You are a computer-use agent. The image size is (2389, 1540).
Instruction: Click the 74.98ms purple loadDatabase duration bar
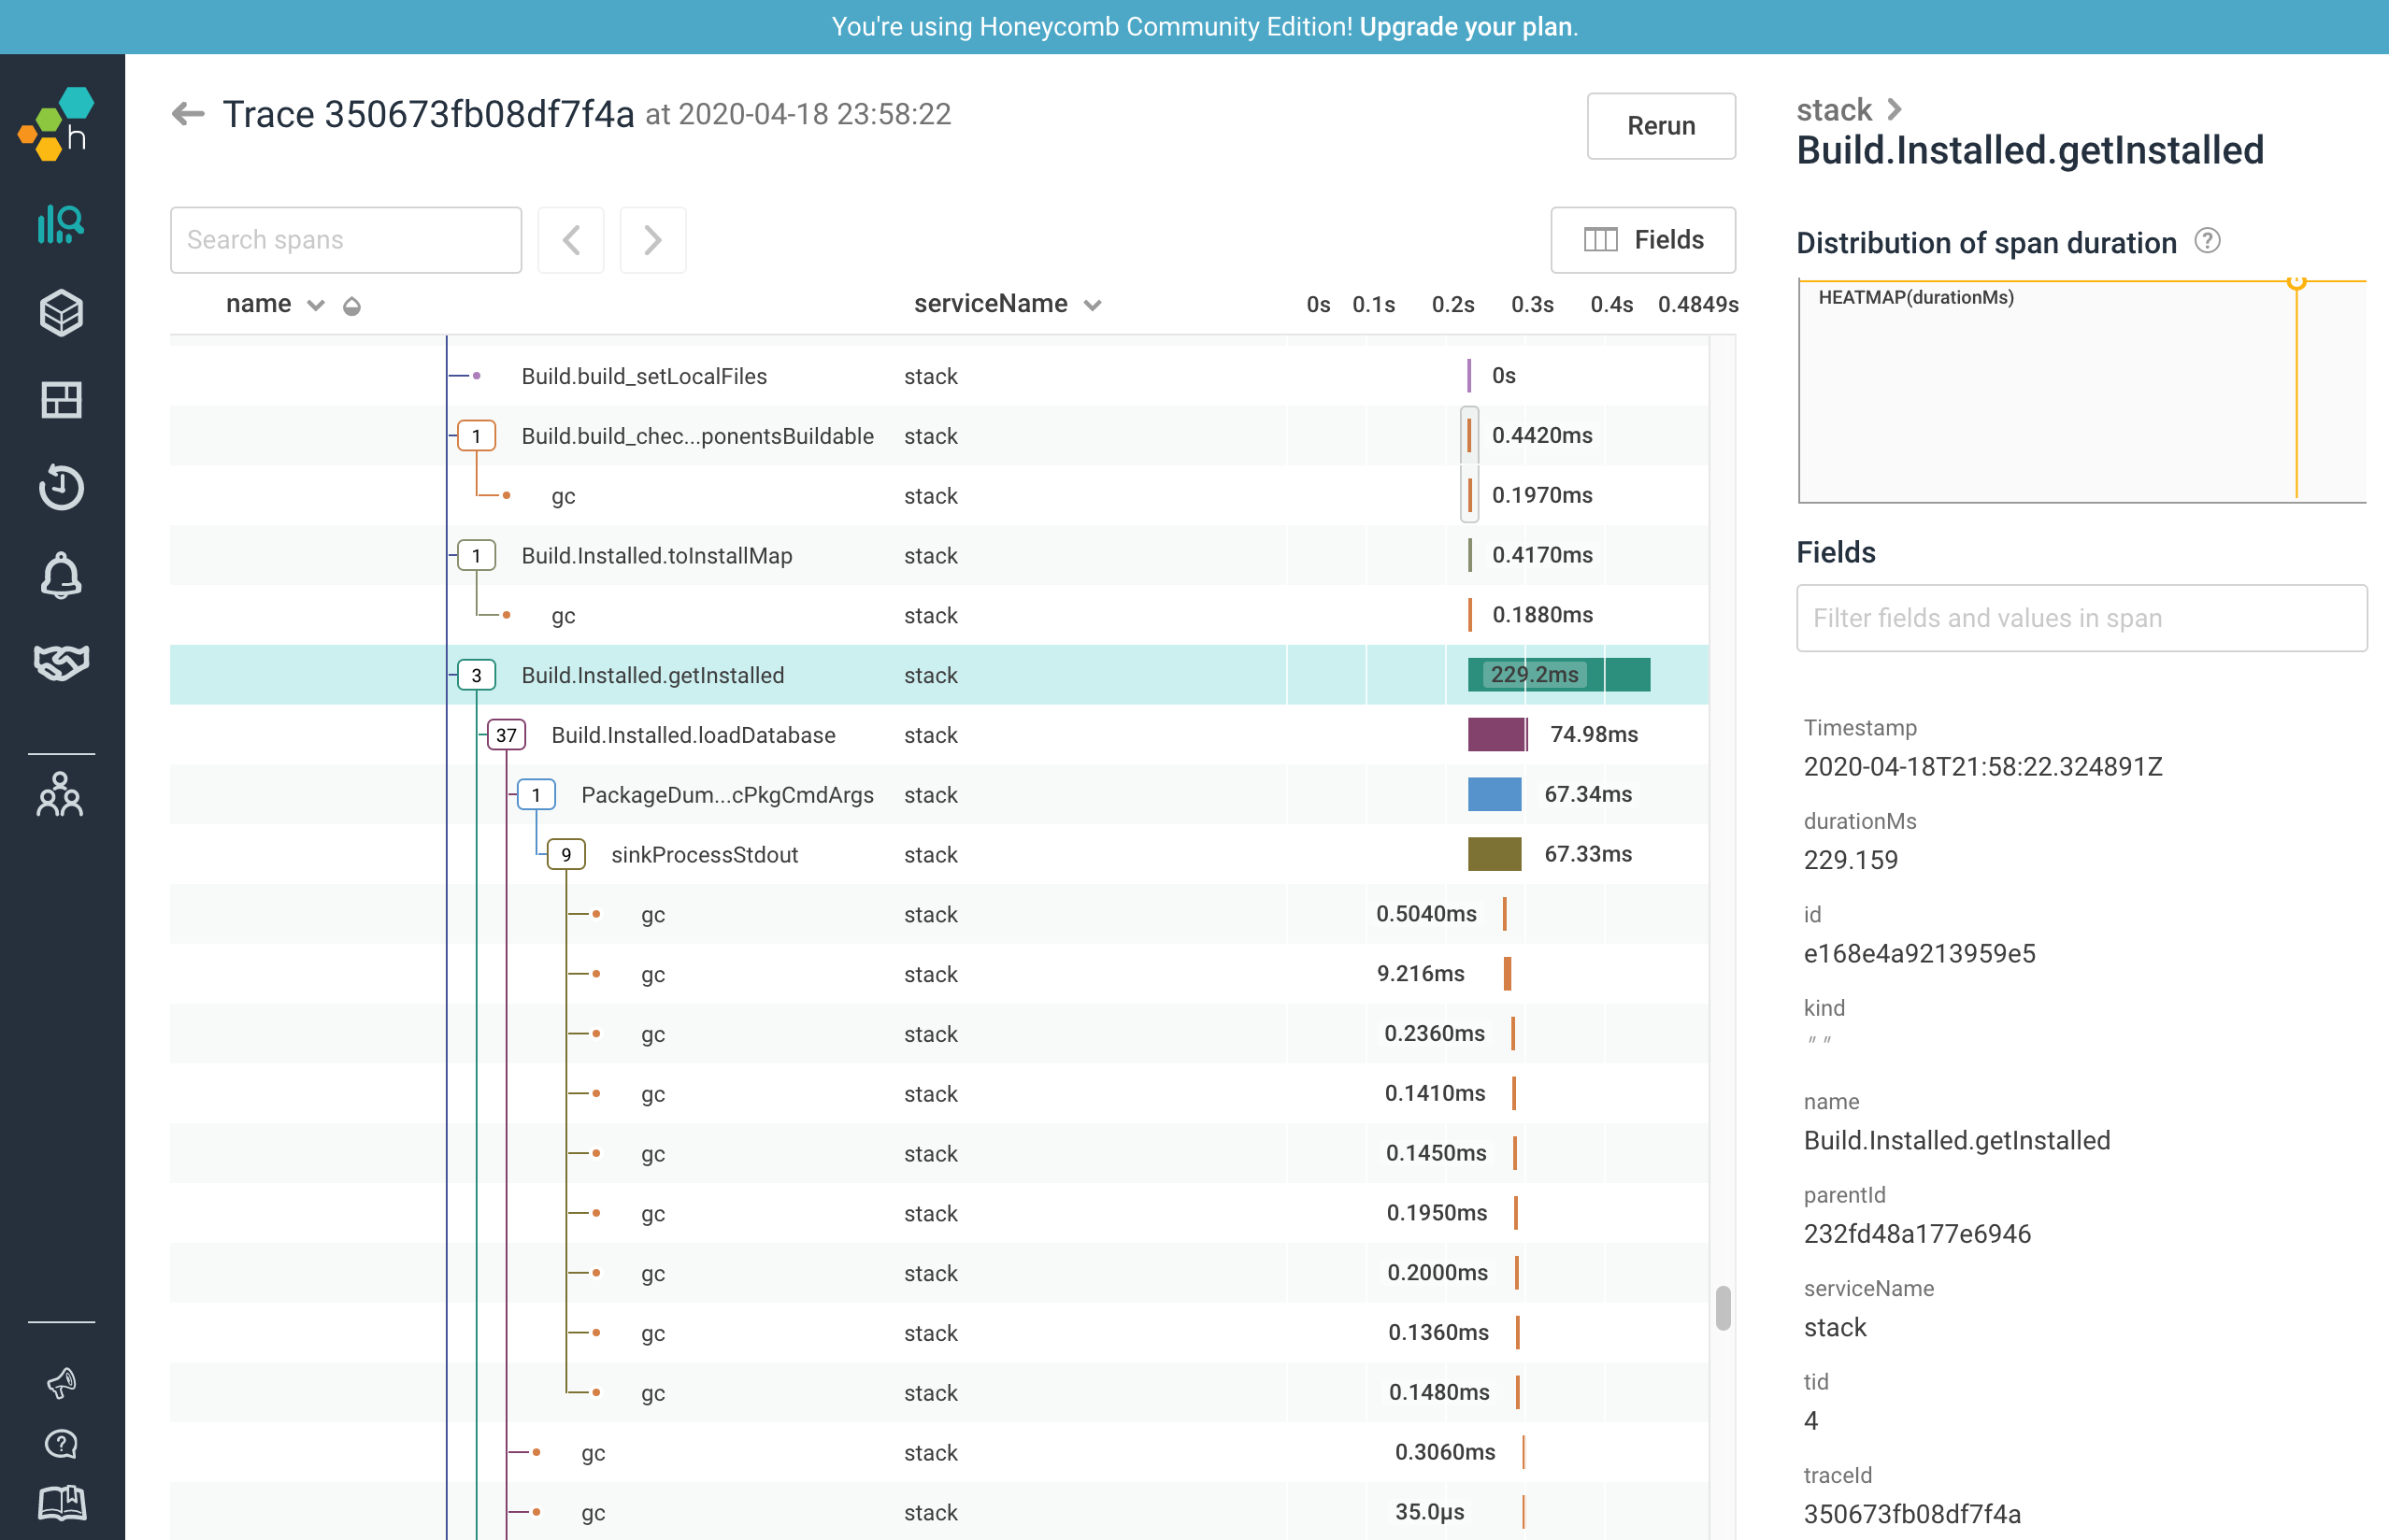click(1496, 735)
